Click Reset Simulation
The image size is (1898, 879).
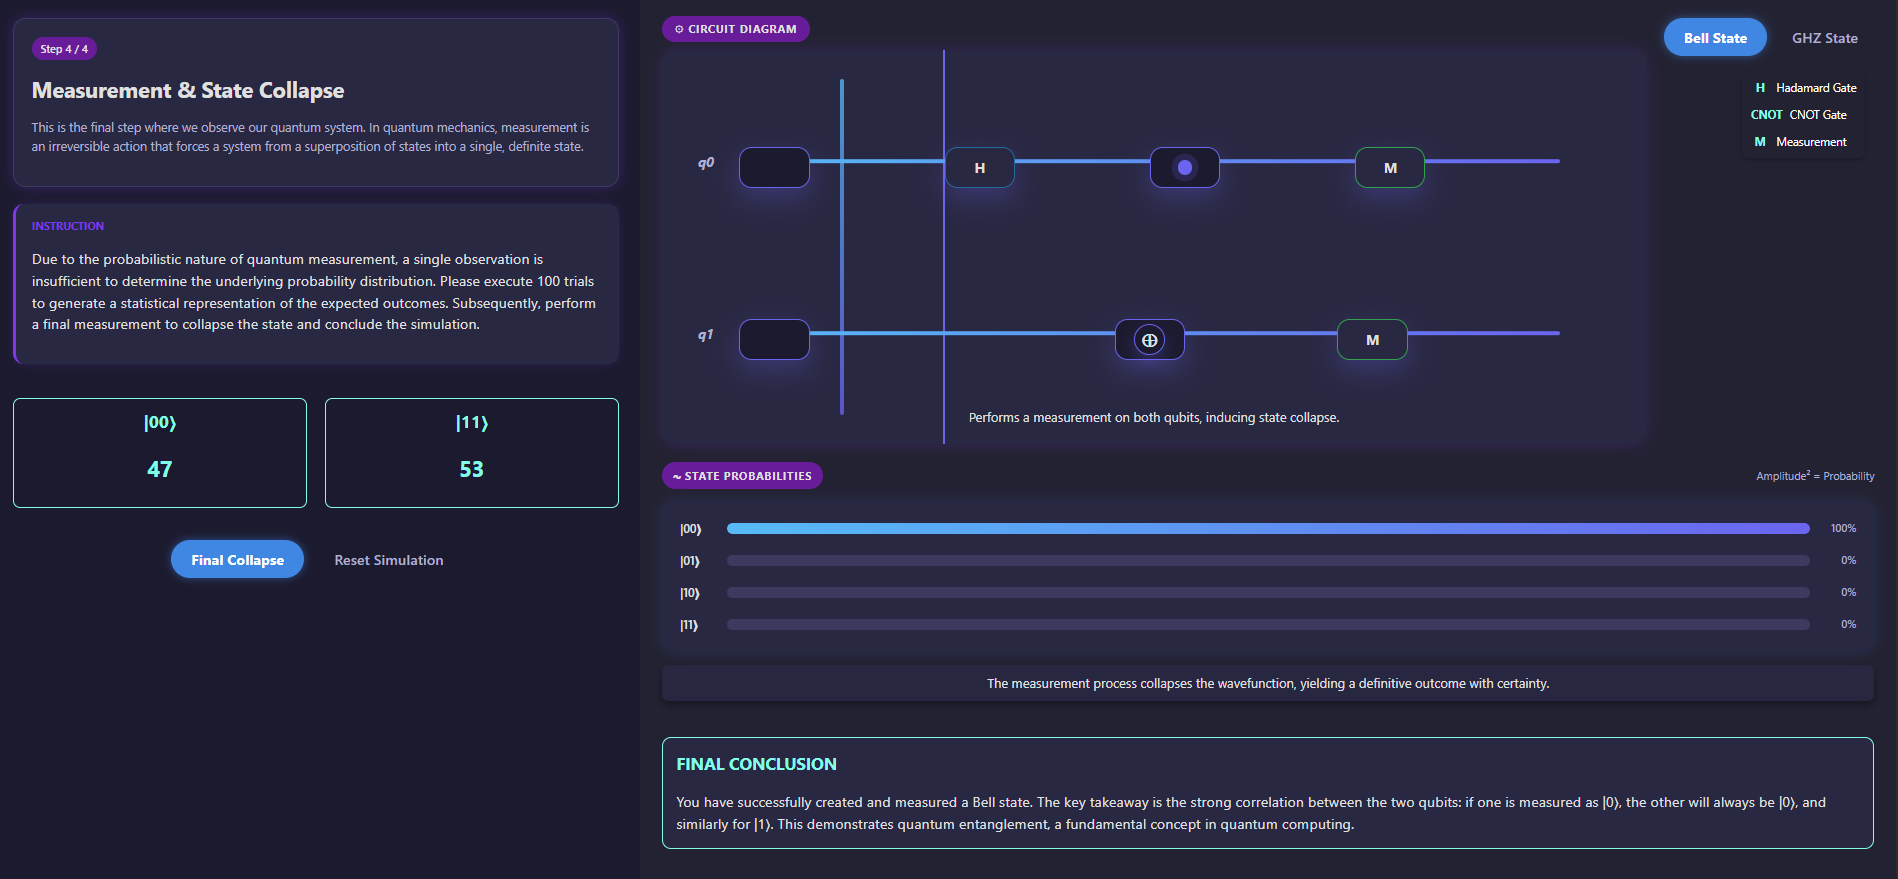pos(388,560)
